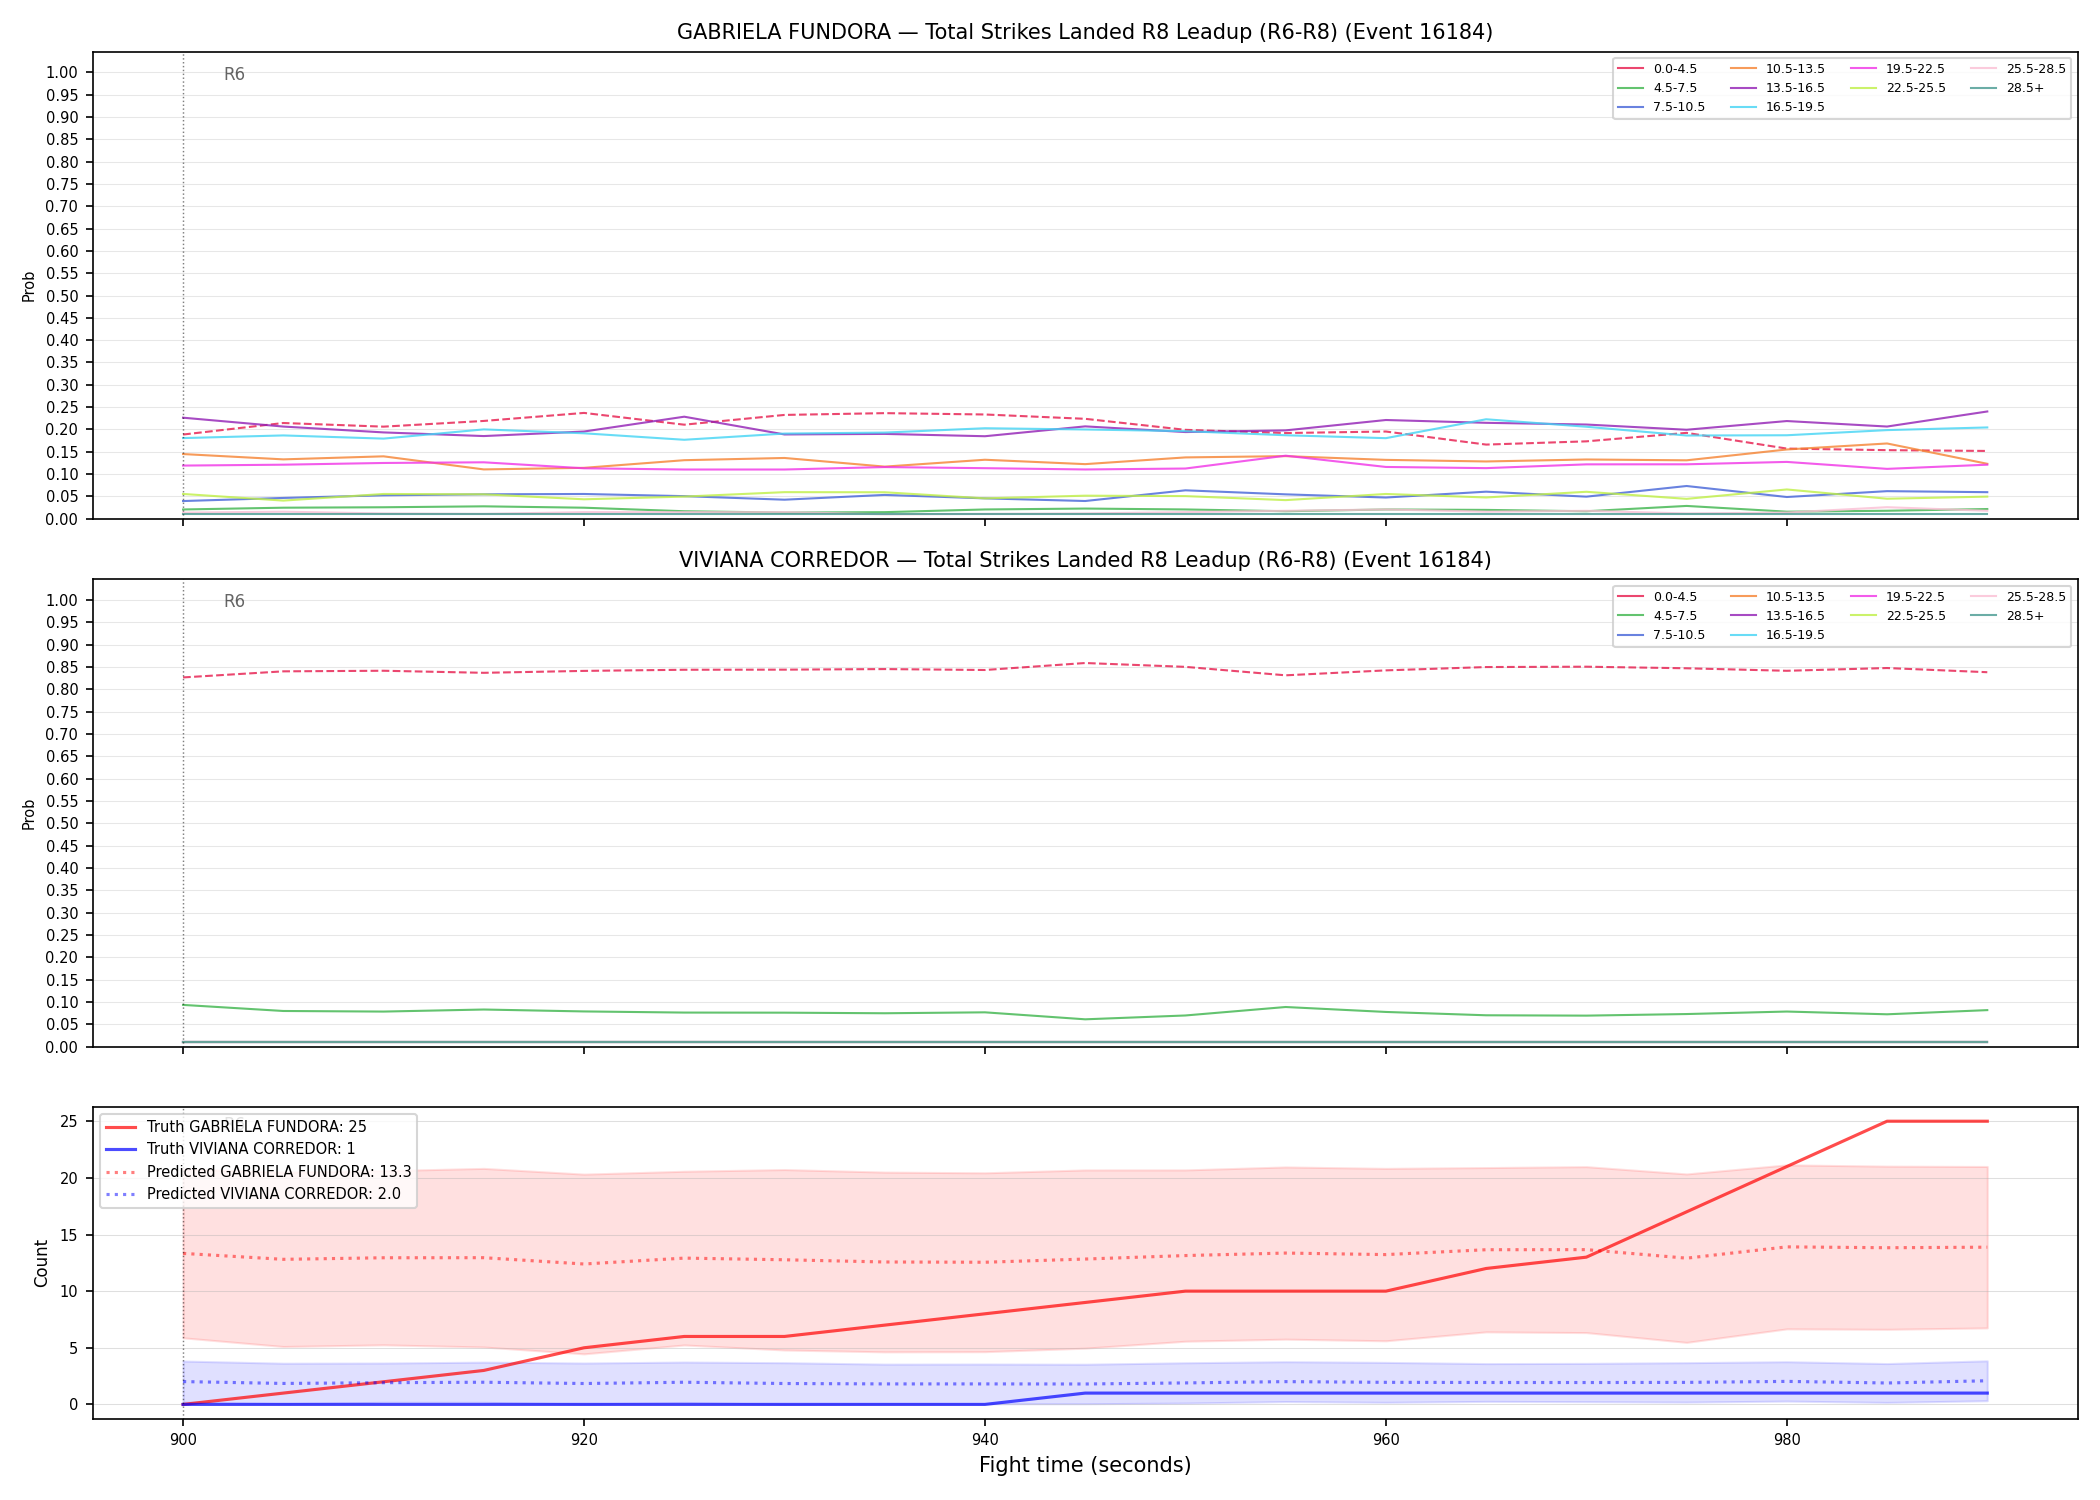
Task: Select 19.5-22.5 legend entry in Corredor chart
Action: (x=1898, y=597)
